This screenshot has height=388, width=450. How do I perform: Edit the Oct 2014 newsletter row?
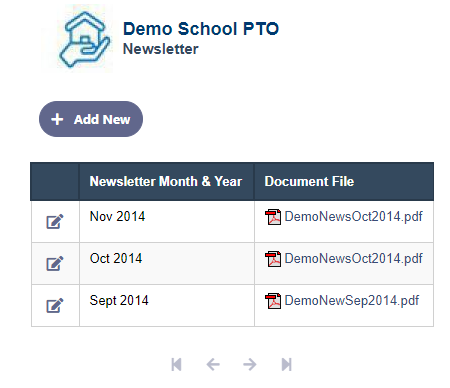pyautogui.click(x=55, y=263)
